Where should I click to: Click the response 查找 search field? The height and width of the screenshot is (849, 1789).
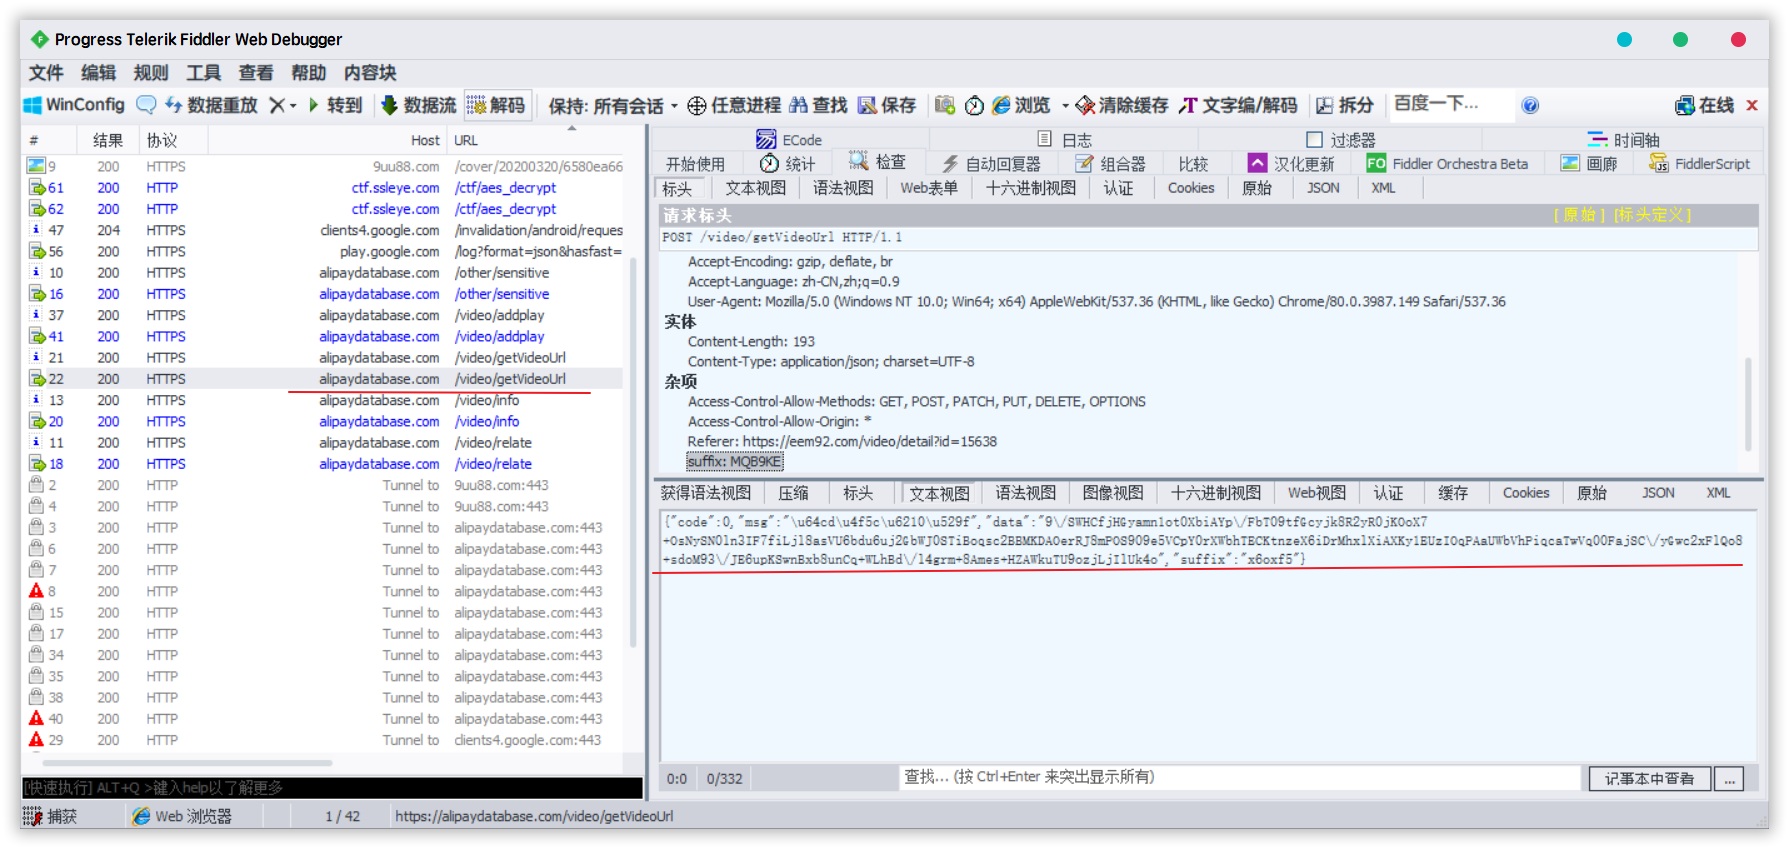[1240, 777]
